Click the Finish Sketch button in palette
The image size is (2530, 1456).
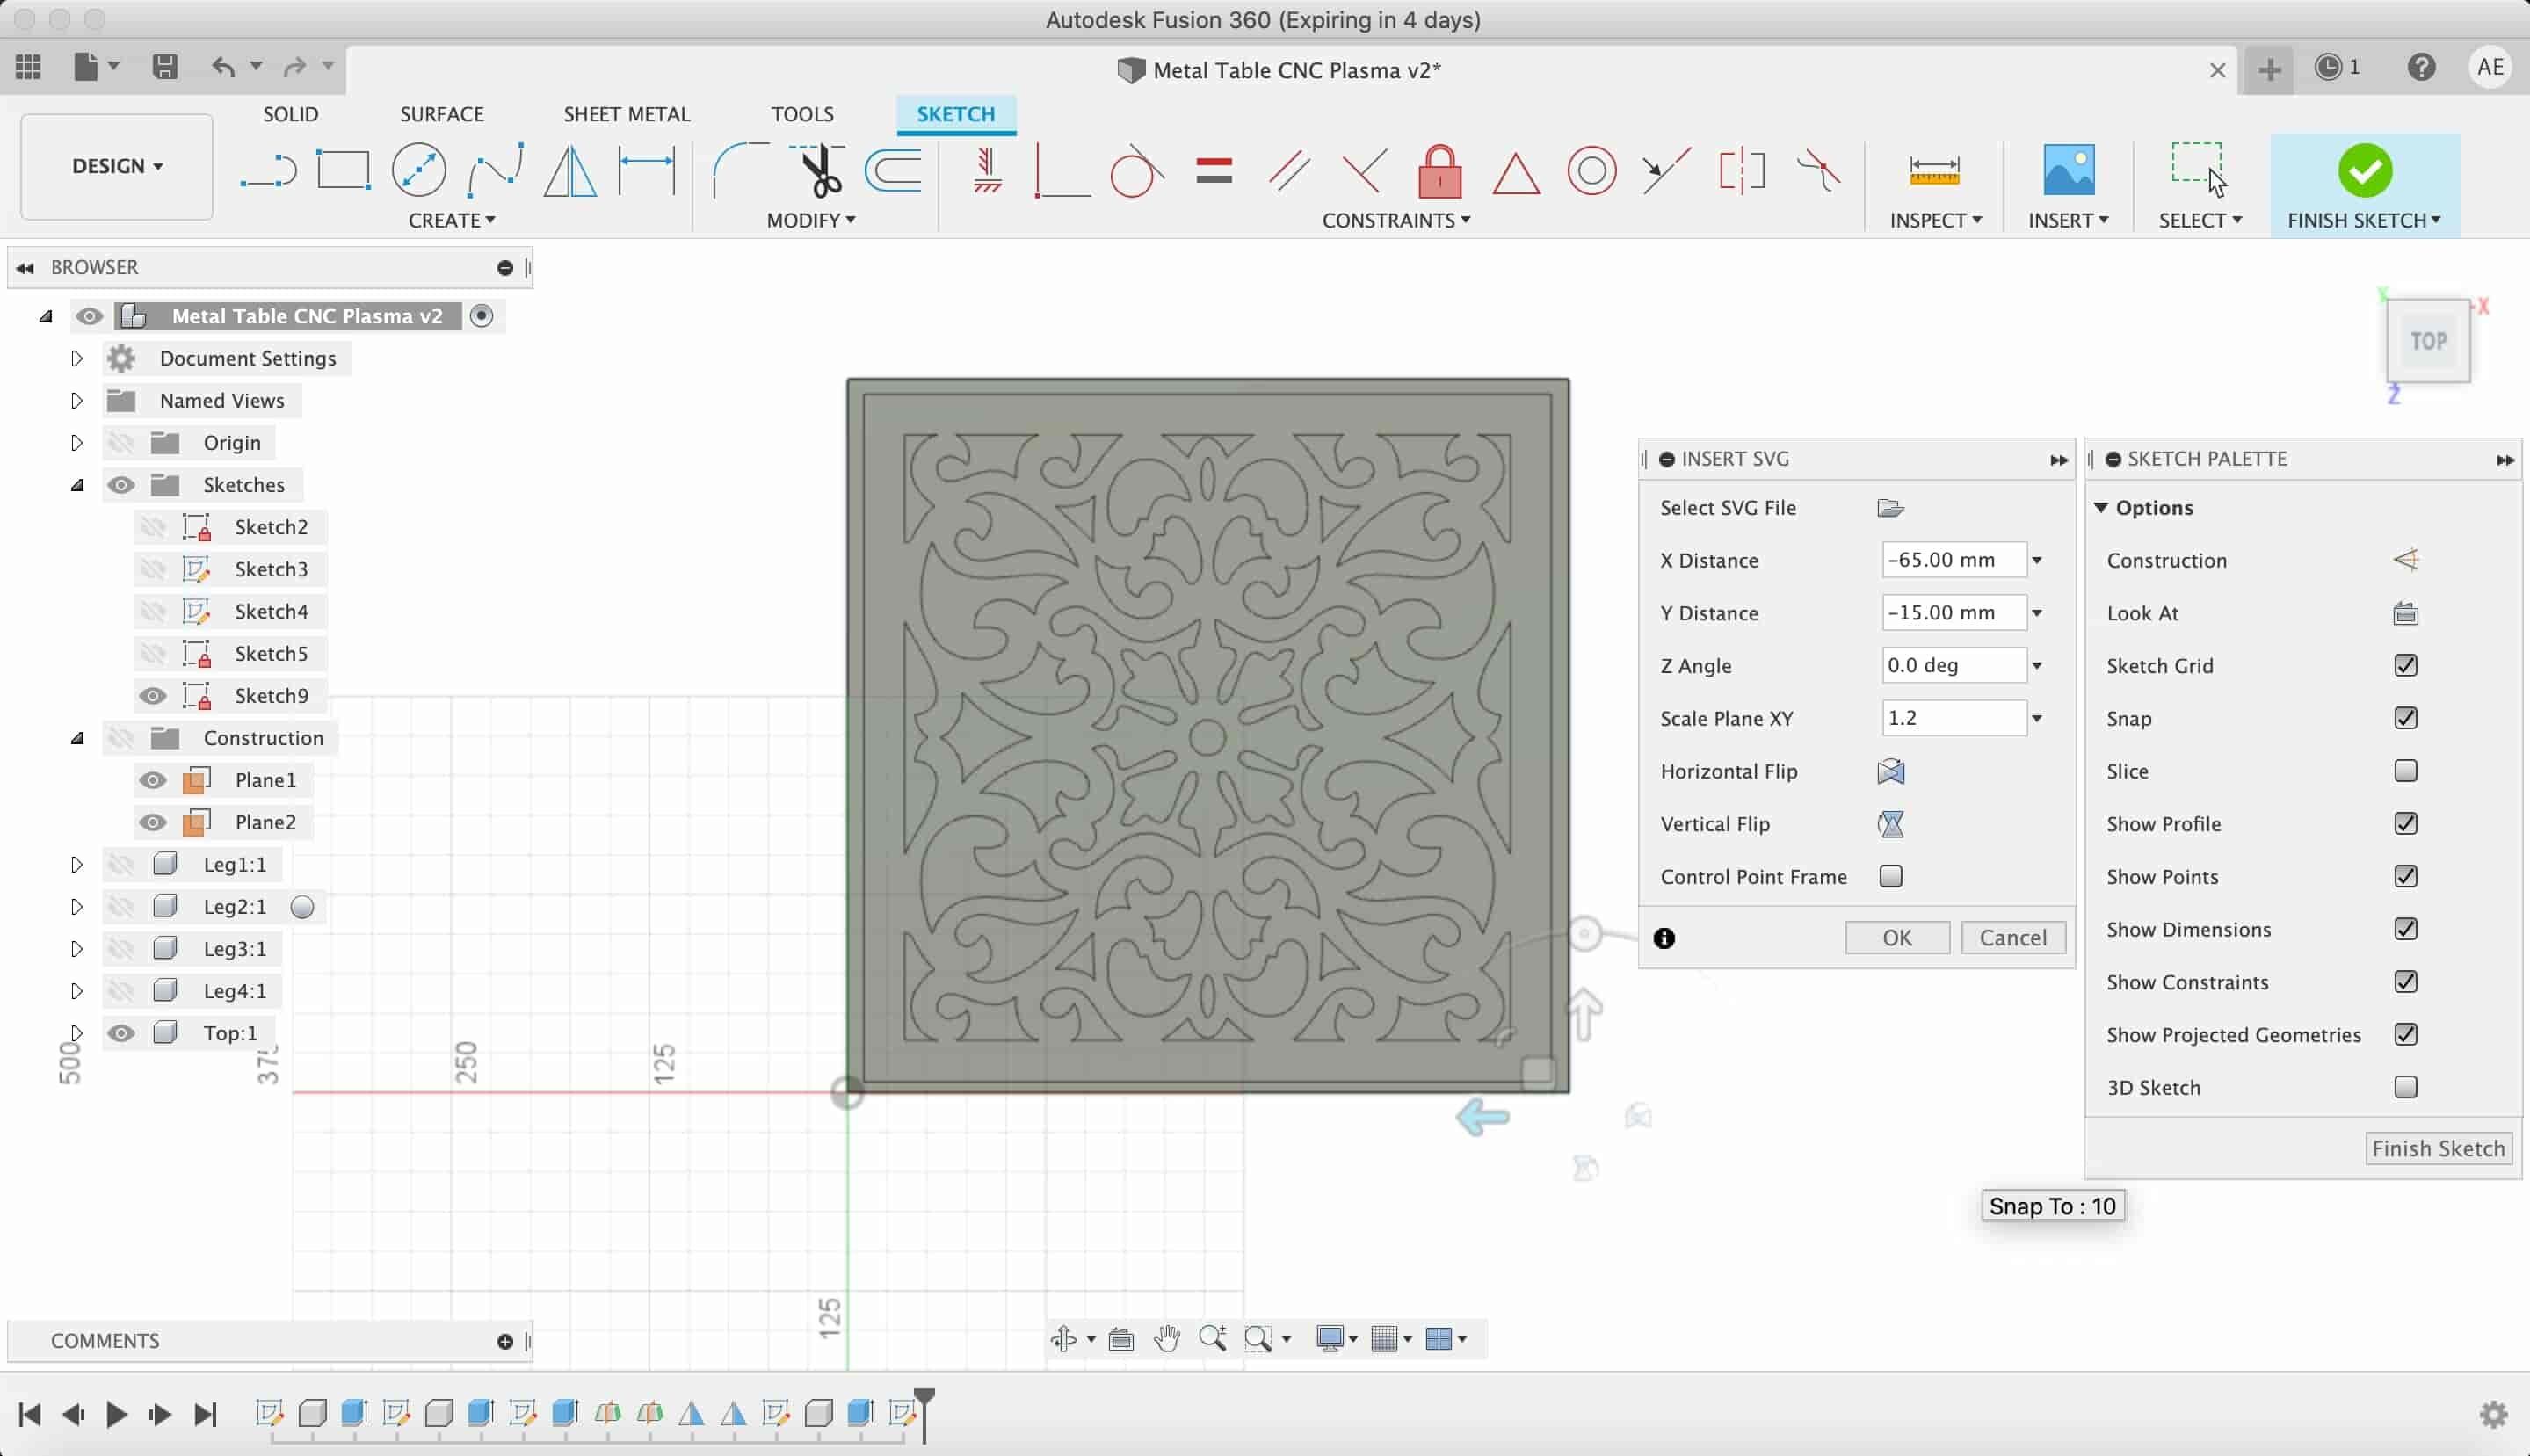2438,1149
